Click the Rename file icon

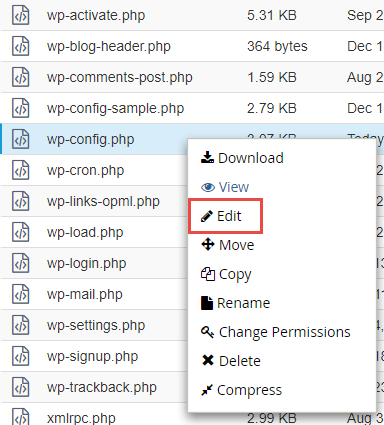207,303
